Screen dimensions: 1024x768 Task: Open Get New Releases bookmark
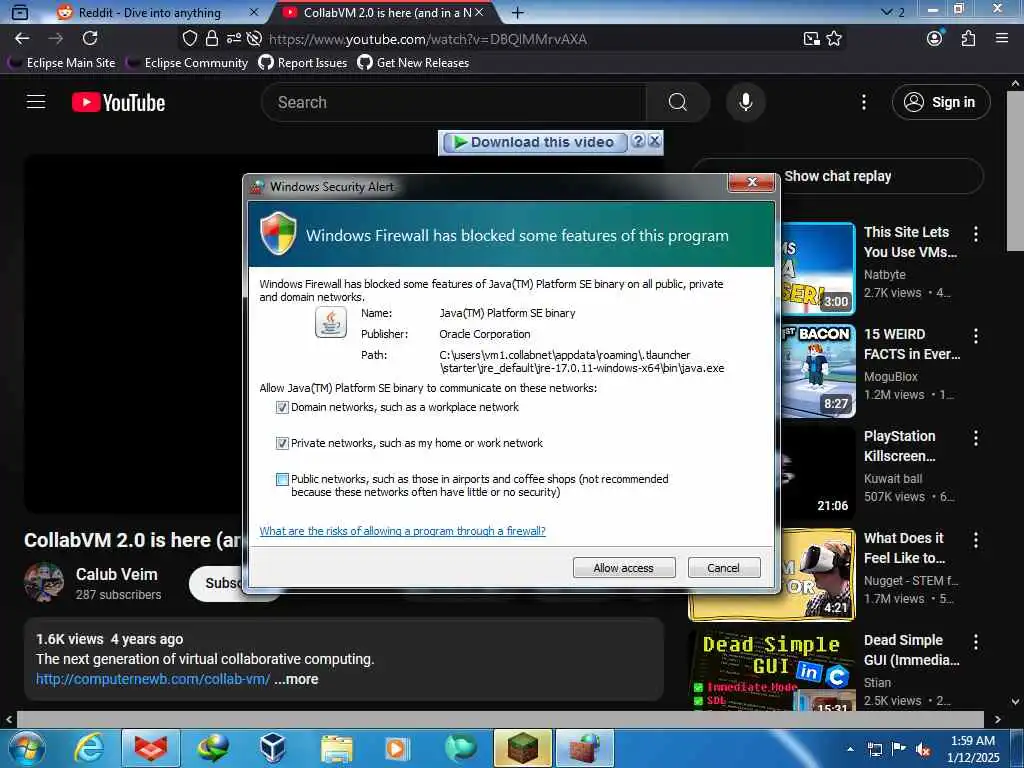[413, 63]
